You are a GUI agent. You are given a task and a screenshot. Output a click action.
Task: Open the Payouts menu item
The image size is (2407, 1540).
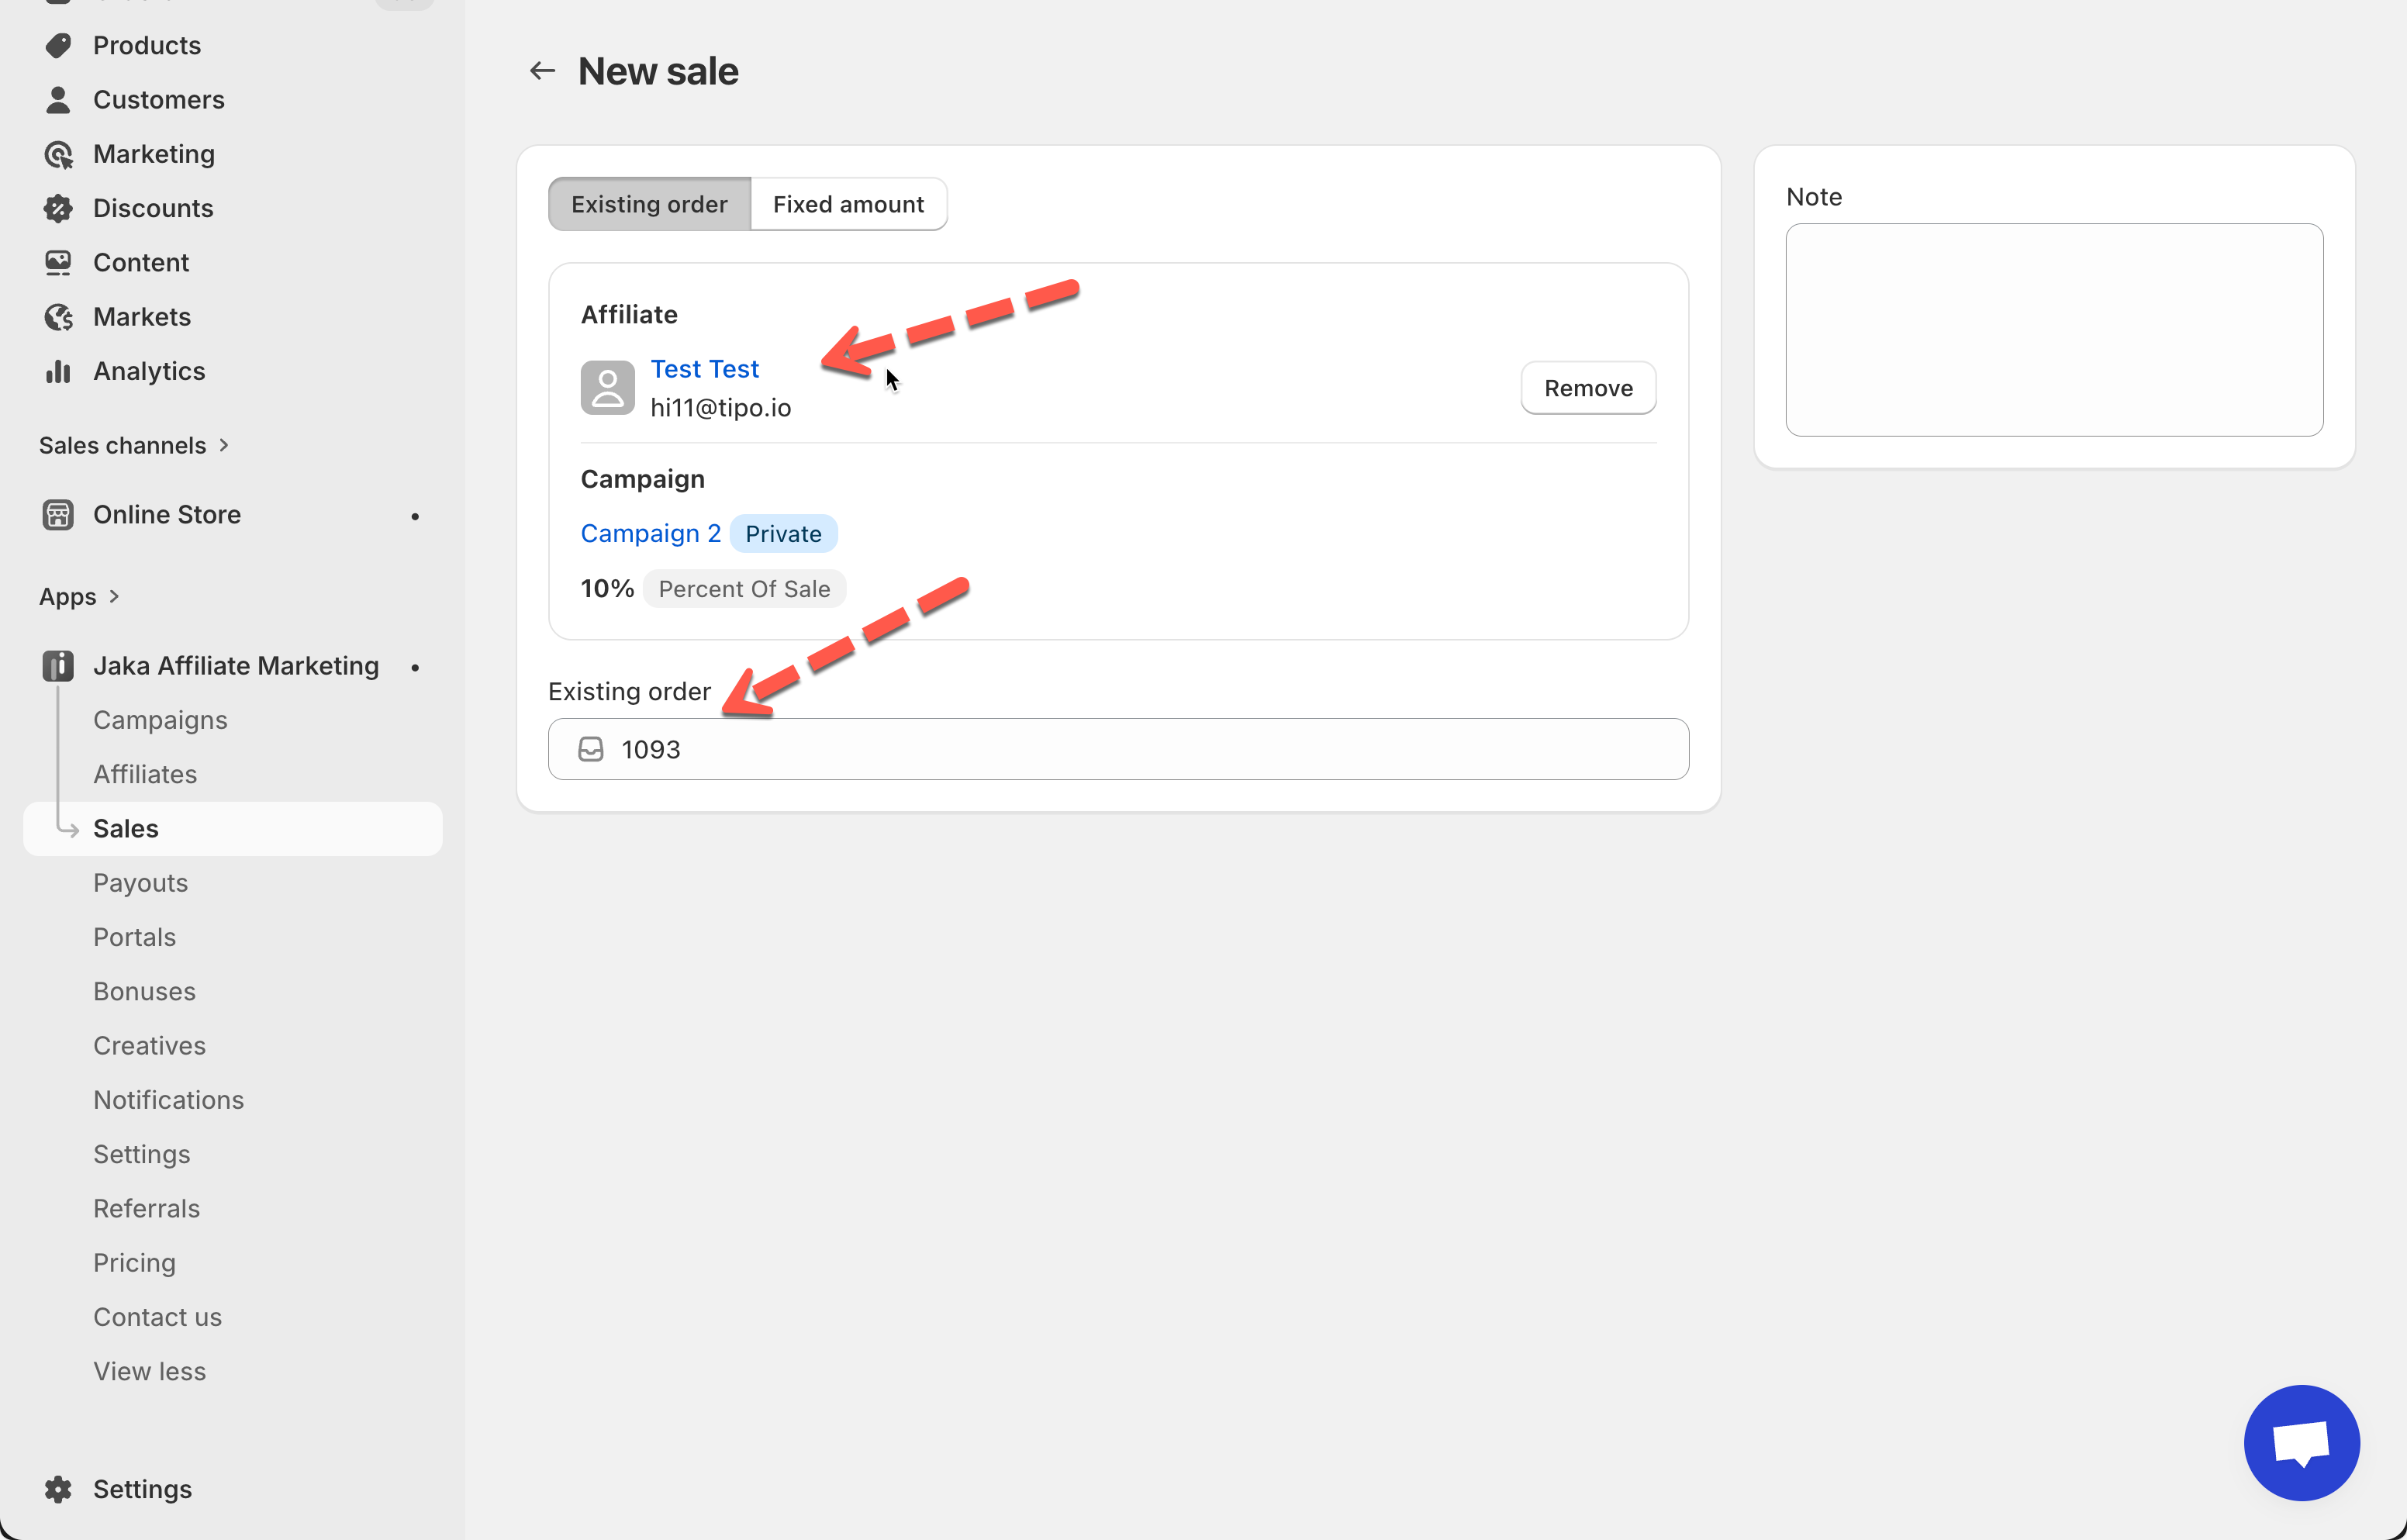coord(140,883)
